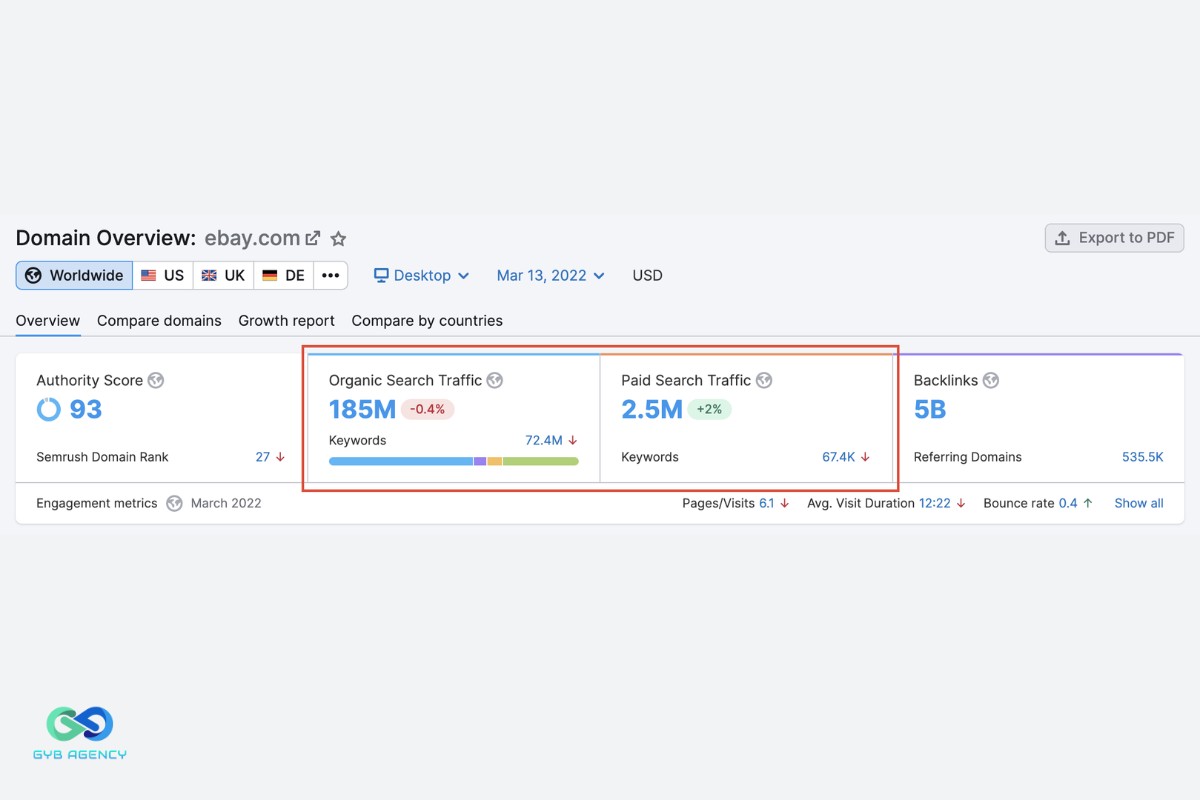The width and height of the screenshot is (1200, 800).
Task: Click Show all engagement metrics
Action: (1139, 503)
